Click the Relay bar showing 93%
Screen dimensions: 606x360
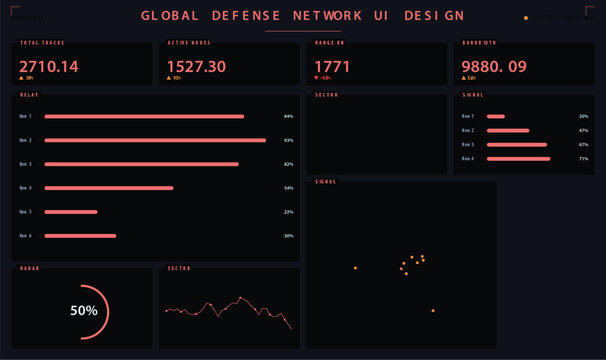155,140
